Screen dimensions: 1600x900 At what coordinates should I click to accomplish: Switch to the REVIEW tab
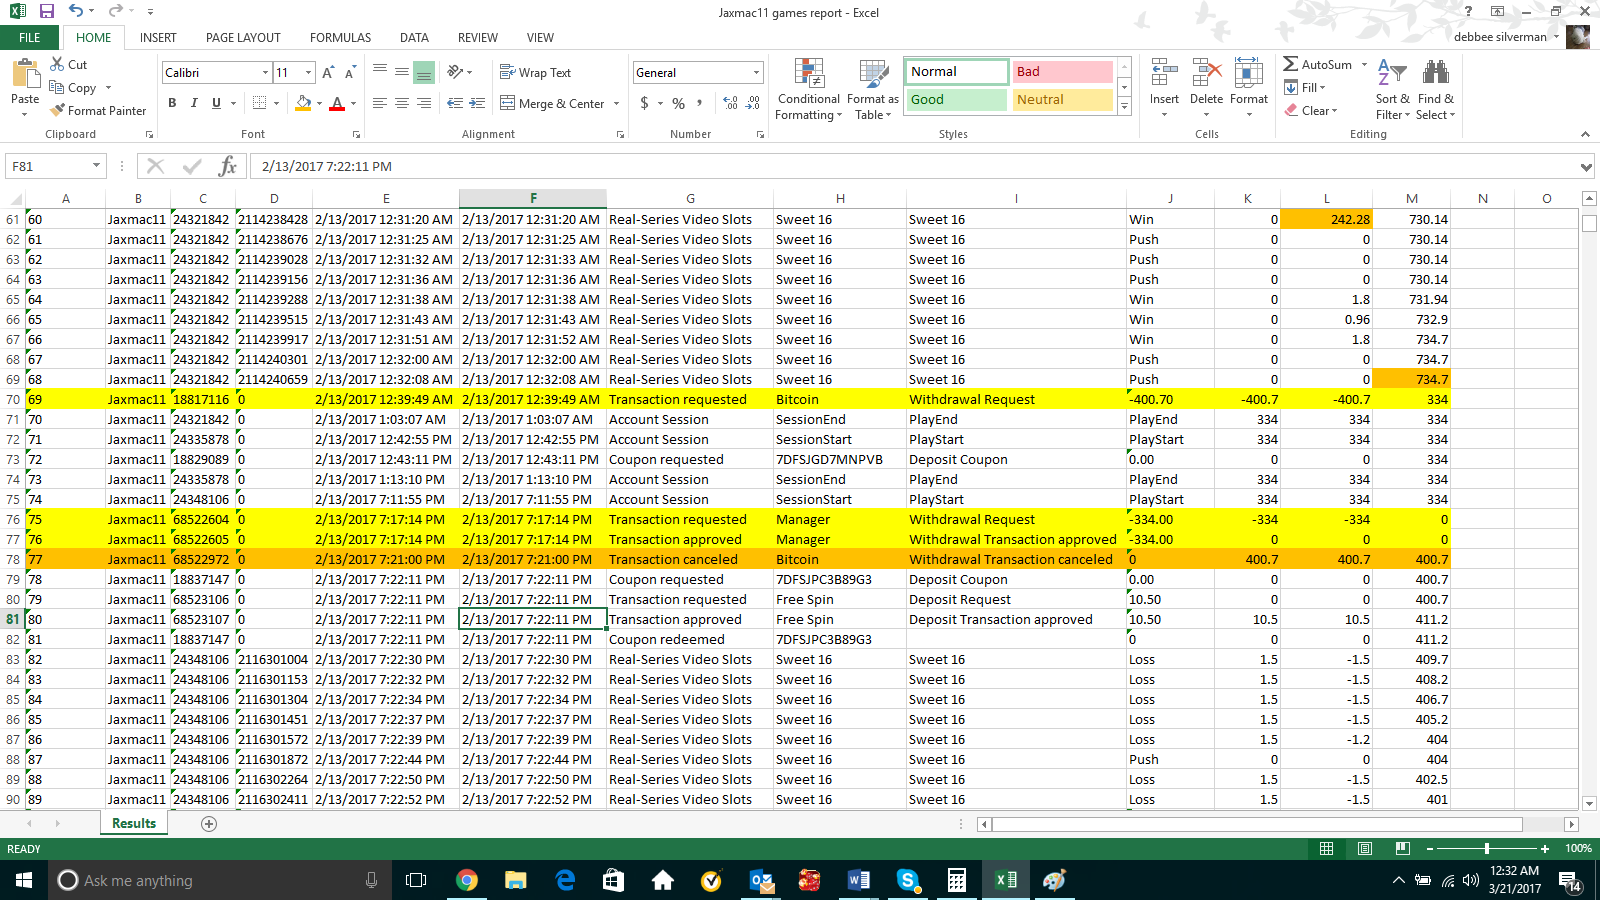coord(478,37)
